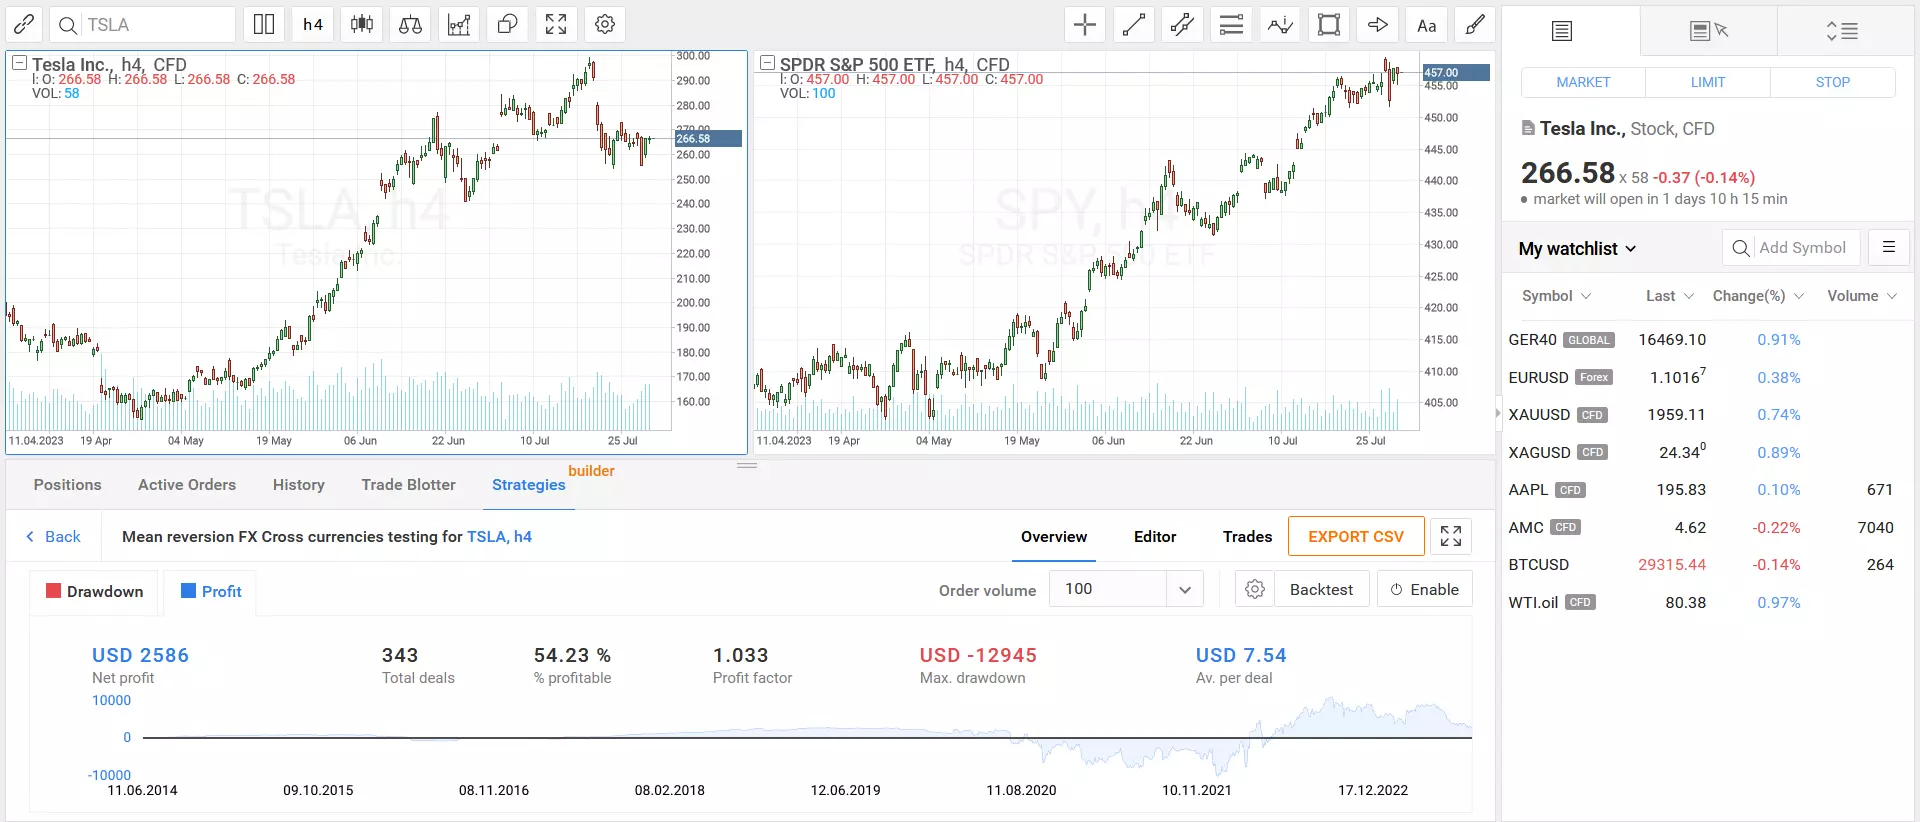Select the horizontal lines drawing tool

tap(1231, 25)
